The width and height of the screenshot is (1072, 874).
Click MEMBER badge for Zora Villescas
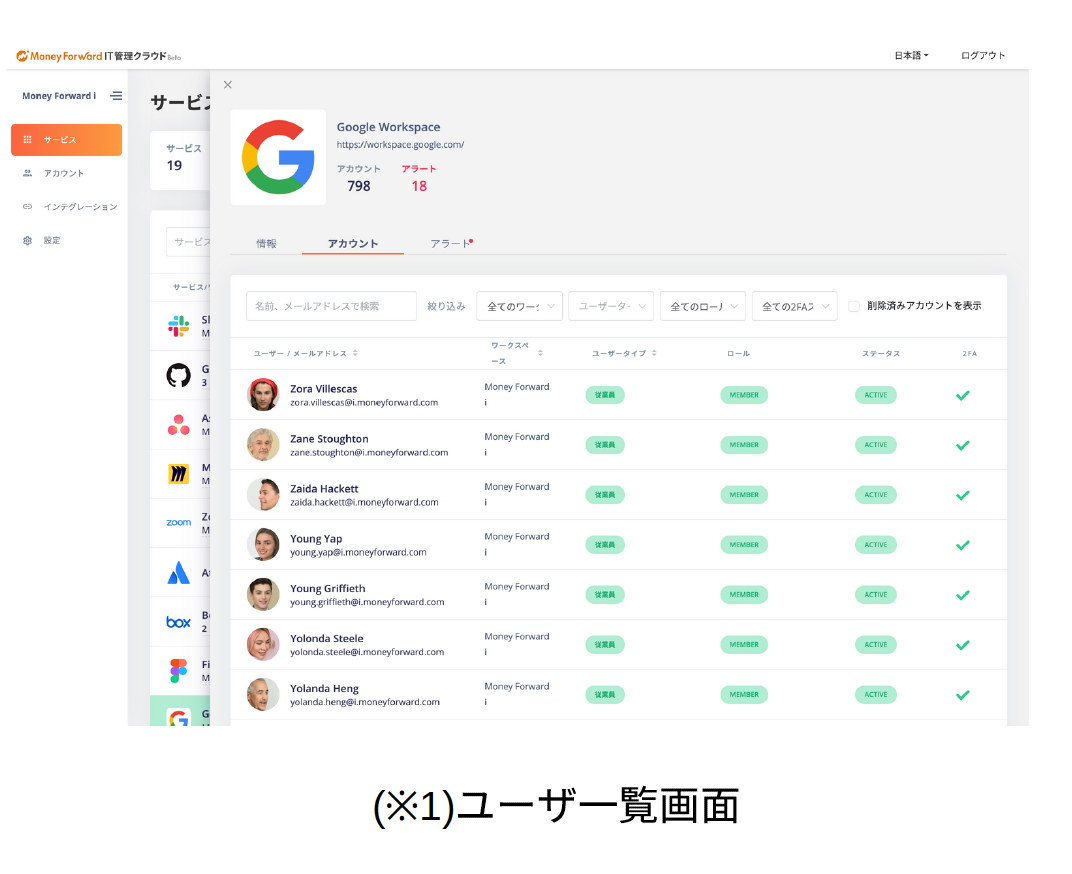pyautogui.click(x=744, y=395)
